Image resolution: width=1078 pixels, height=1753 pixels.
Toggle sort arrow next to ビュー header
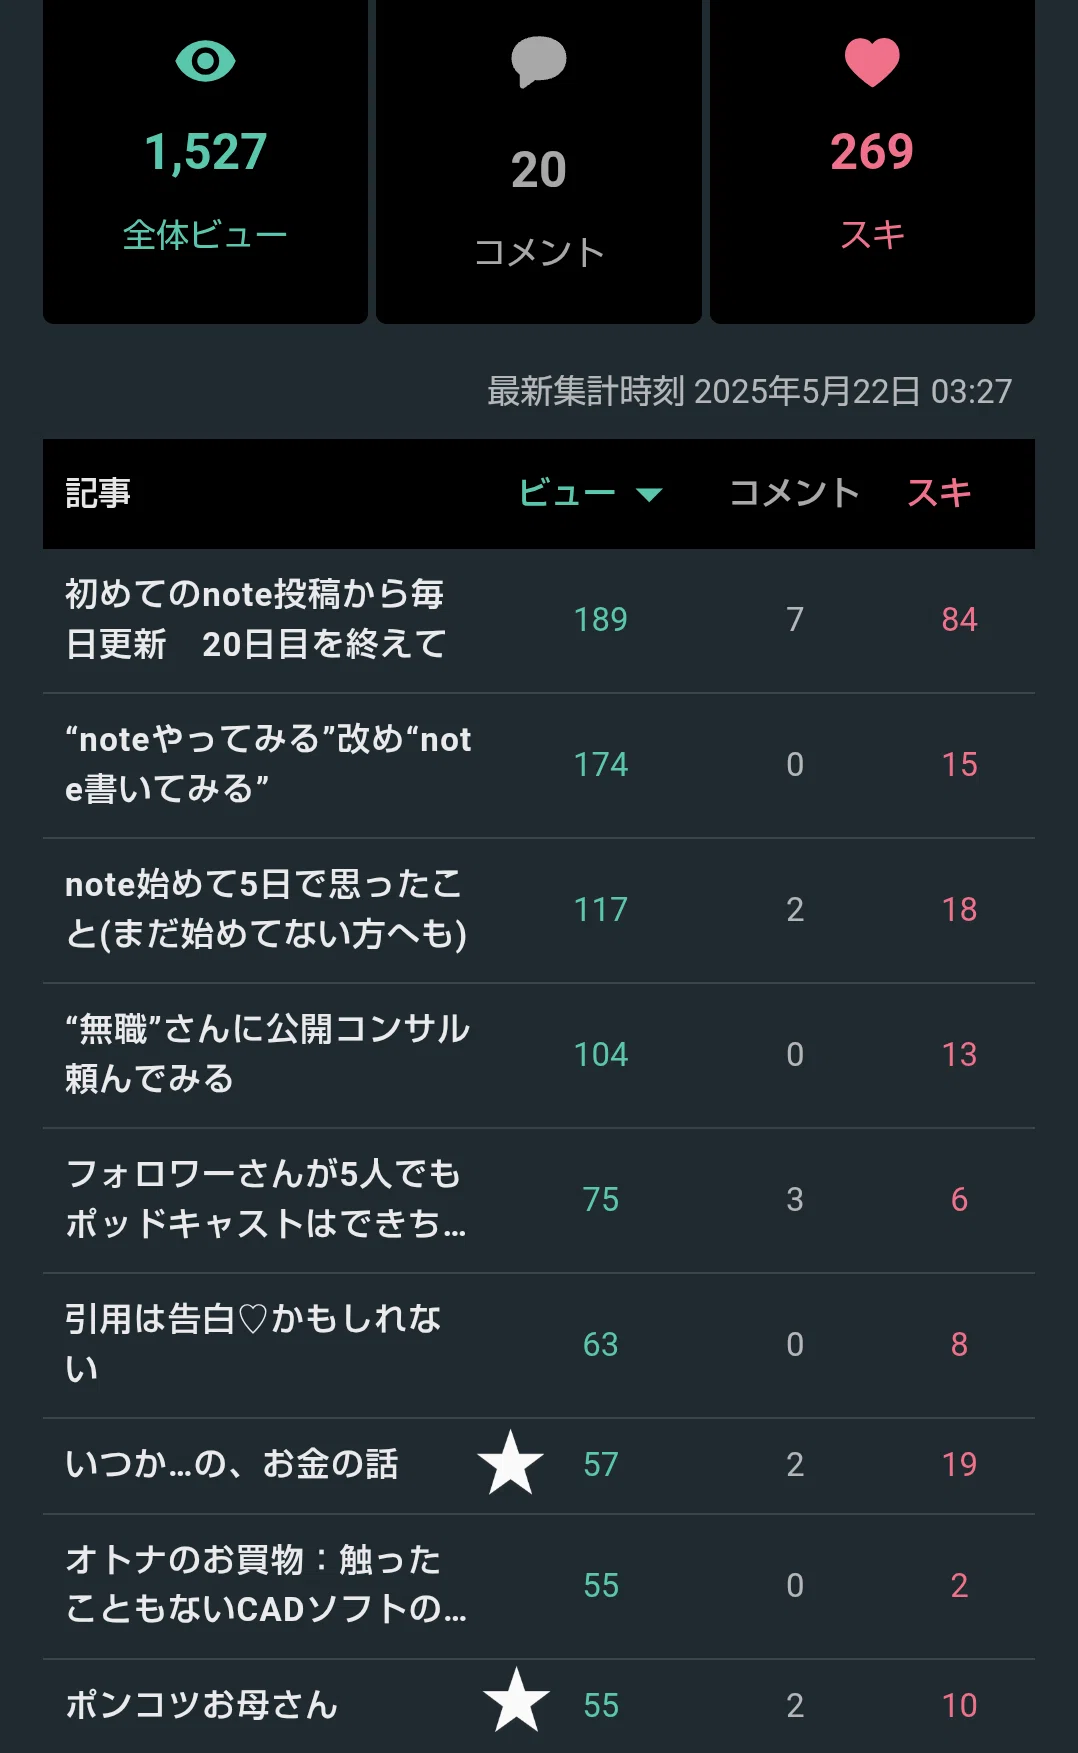(650, 494)
